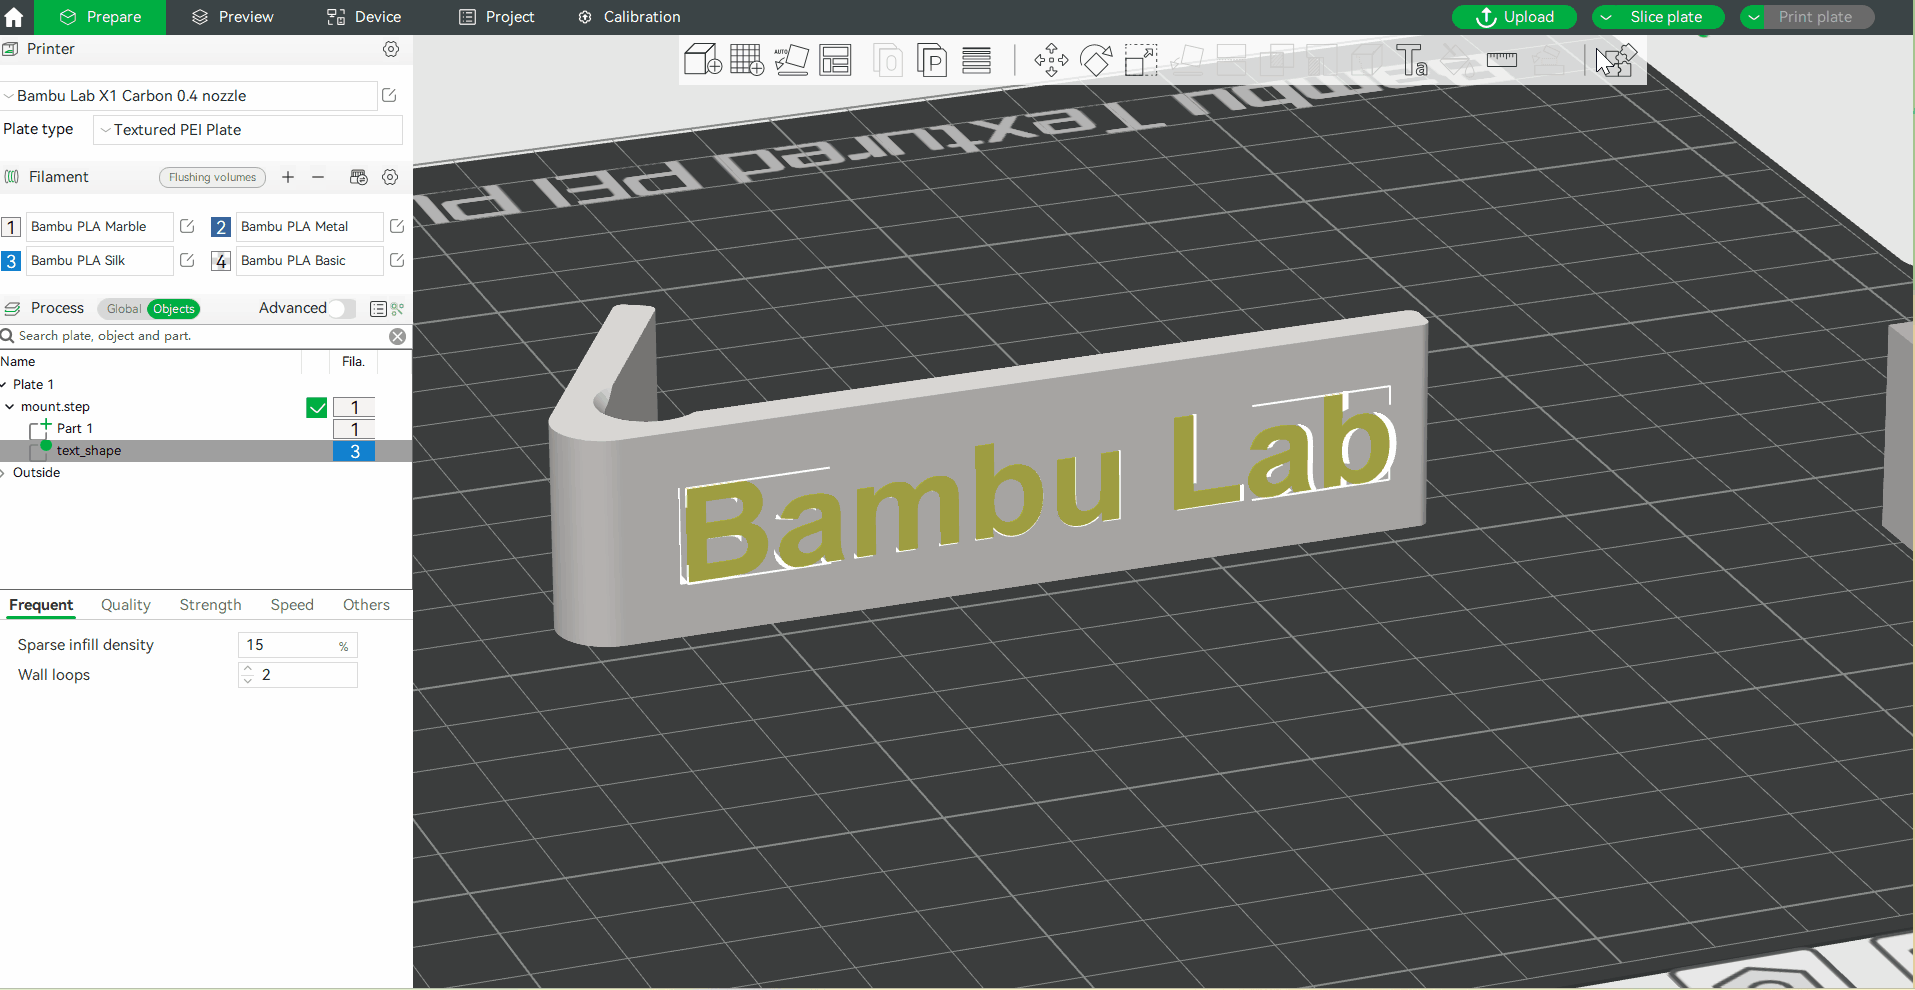Select the Scale tool
Screen dimensions: 1915x990
(x=1140, y=60)
